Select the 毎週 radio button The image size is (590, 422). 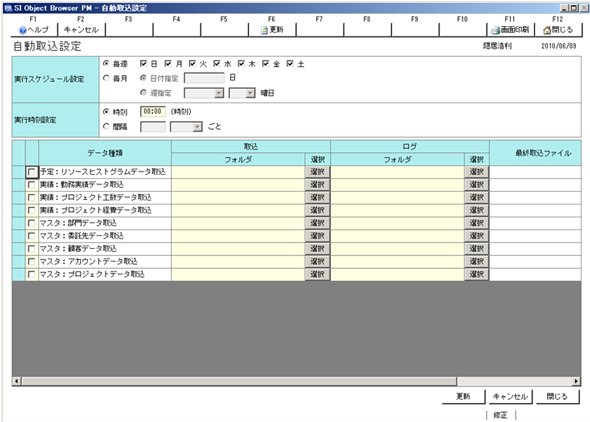point(106,64)
